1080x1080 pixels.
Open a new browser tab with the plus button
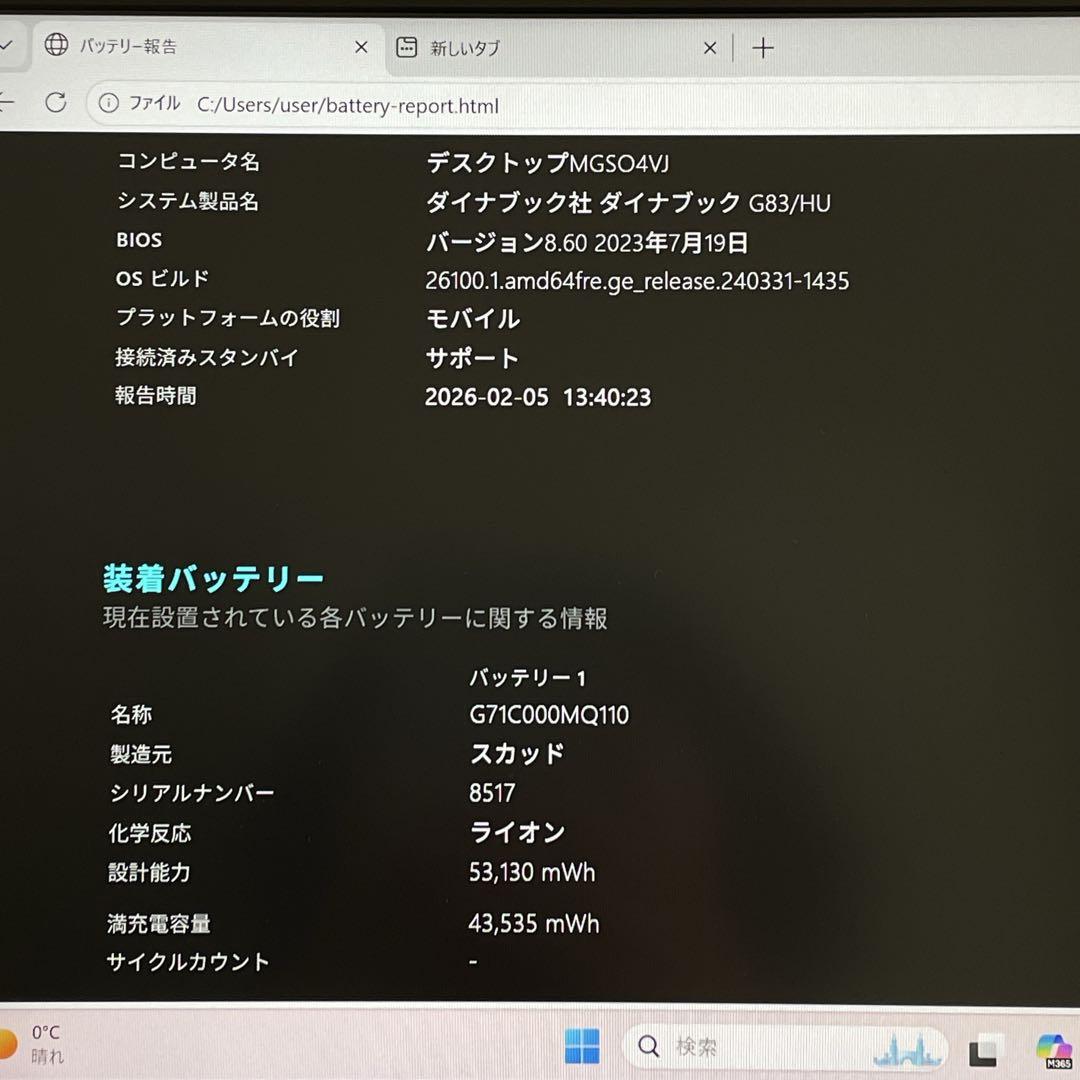[x=764, y=46]
